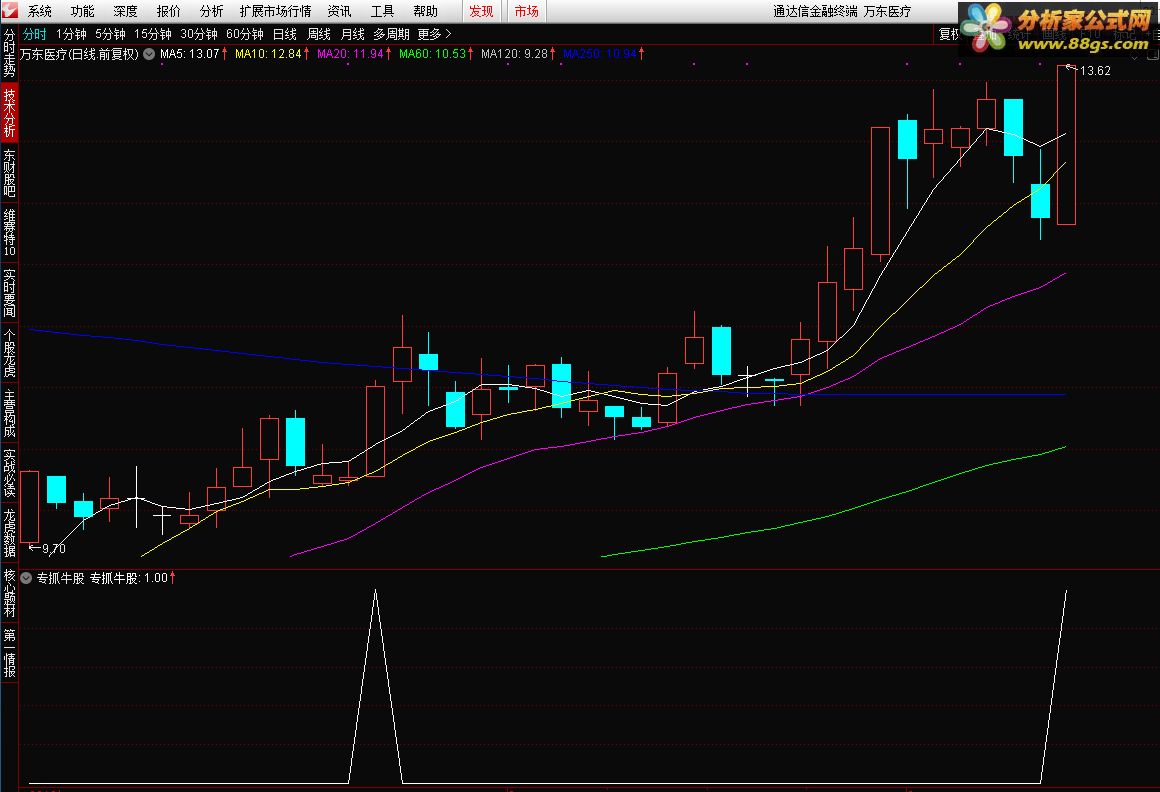
Task: Click MA60: 10.53 value label
Action: point(432,54)
